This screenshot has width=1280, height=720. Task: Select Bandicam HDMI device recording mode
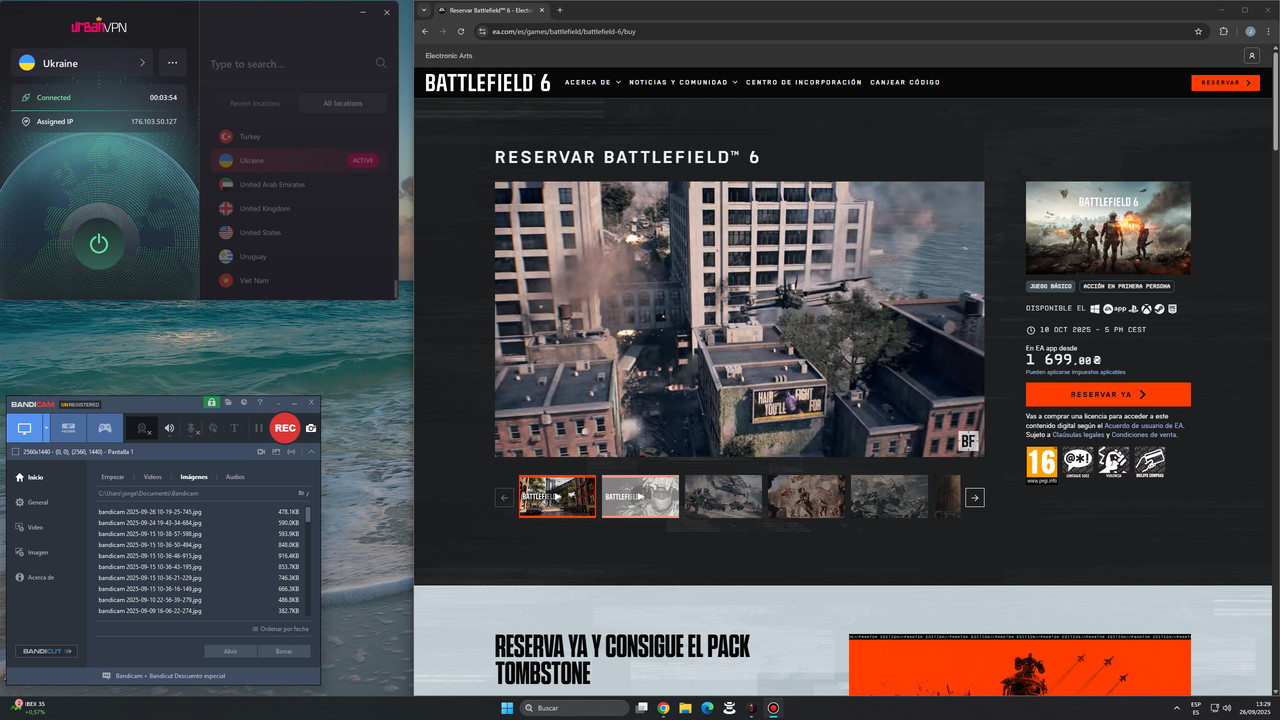(x=69, y=428)
